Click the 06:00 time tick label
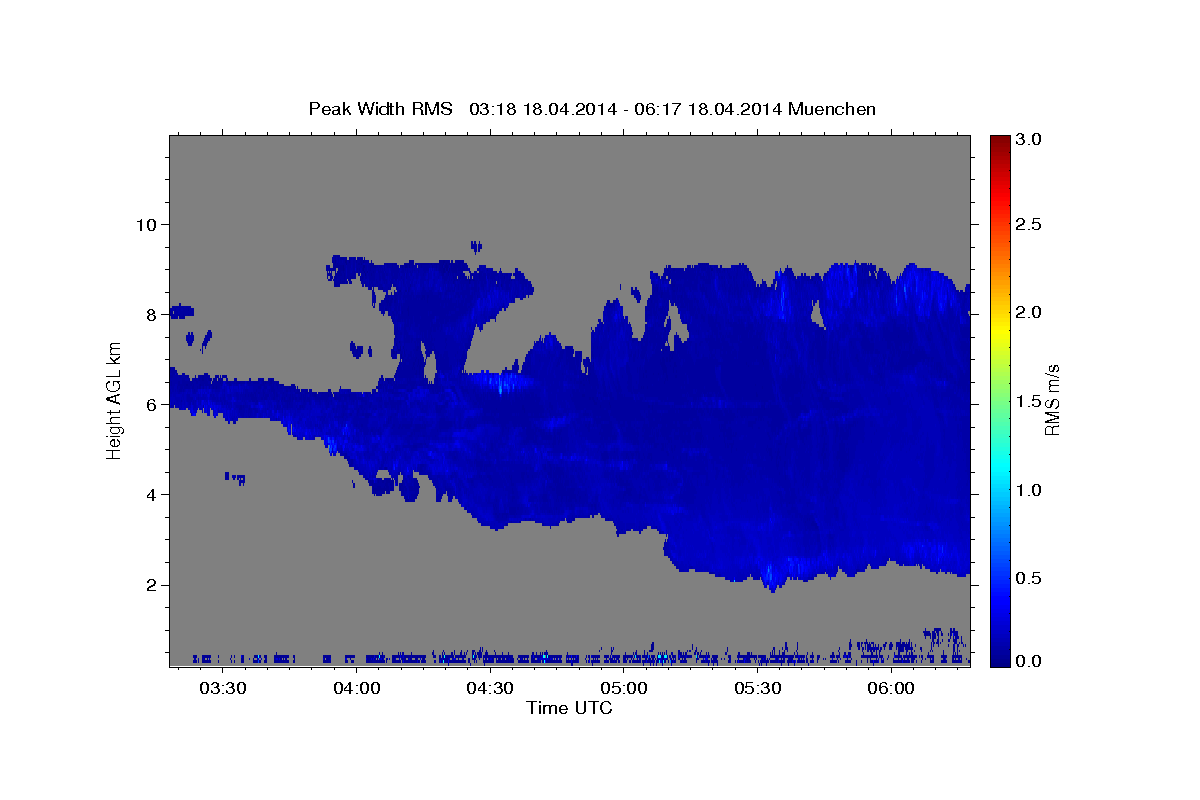 tap(891, 689)
